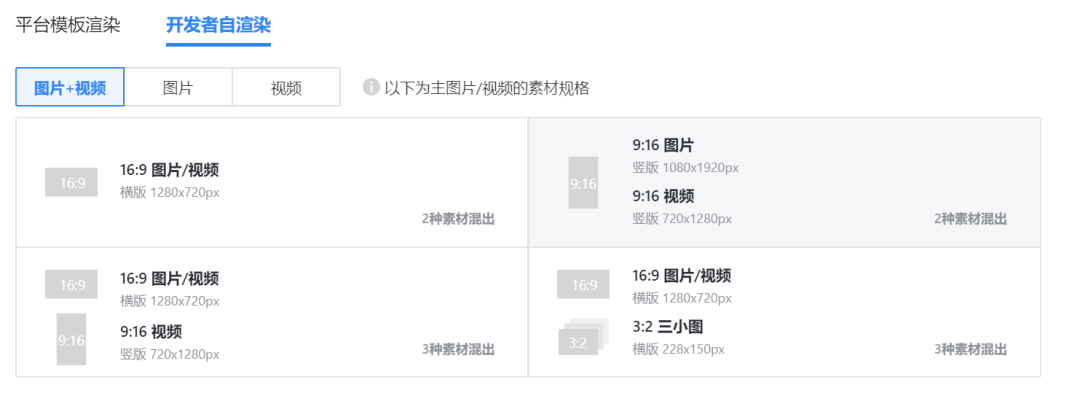1080x393 pixels.
Task: Click 2种素材混出 in the top-left card
Action: point(458,220)
